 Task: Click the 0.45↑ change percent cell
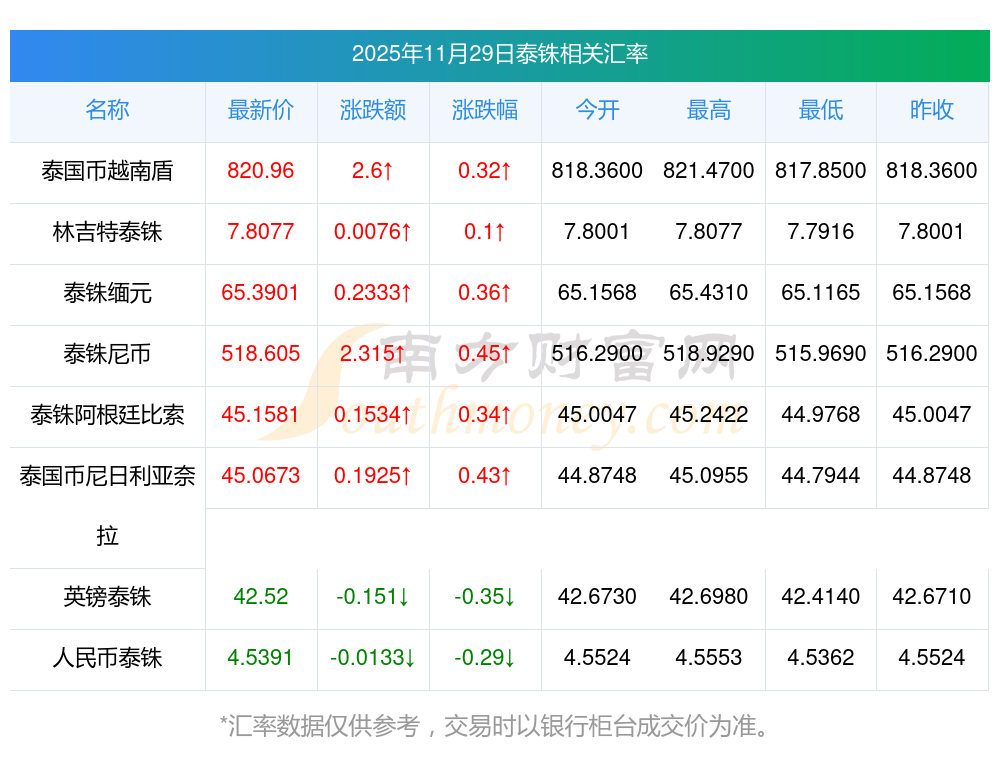pyautogui.click(x=485, y=354)
